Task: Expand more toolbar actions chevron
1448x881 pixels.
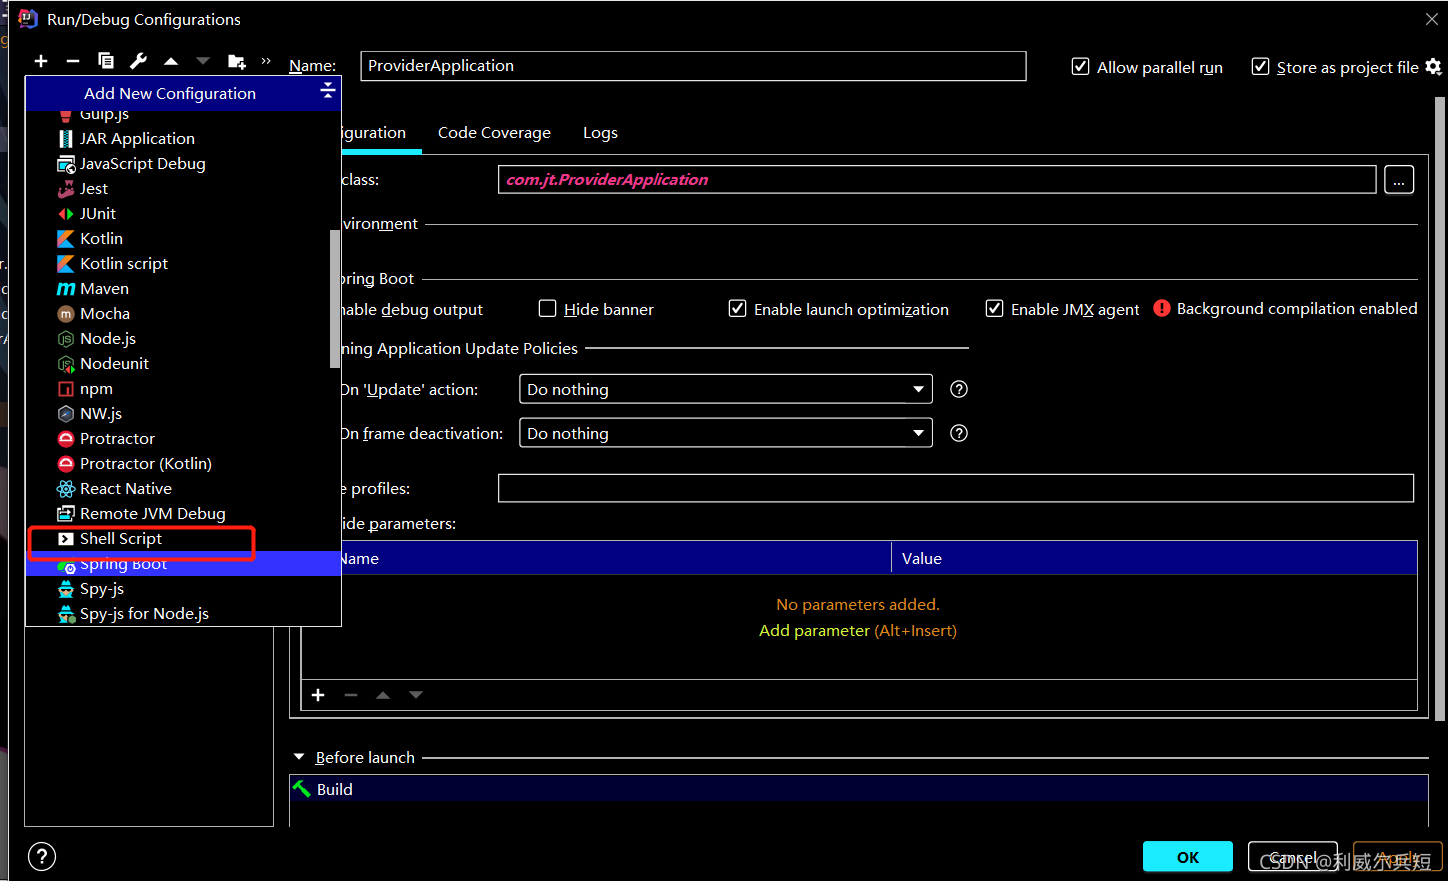Action: click(266, 61)
